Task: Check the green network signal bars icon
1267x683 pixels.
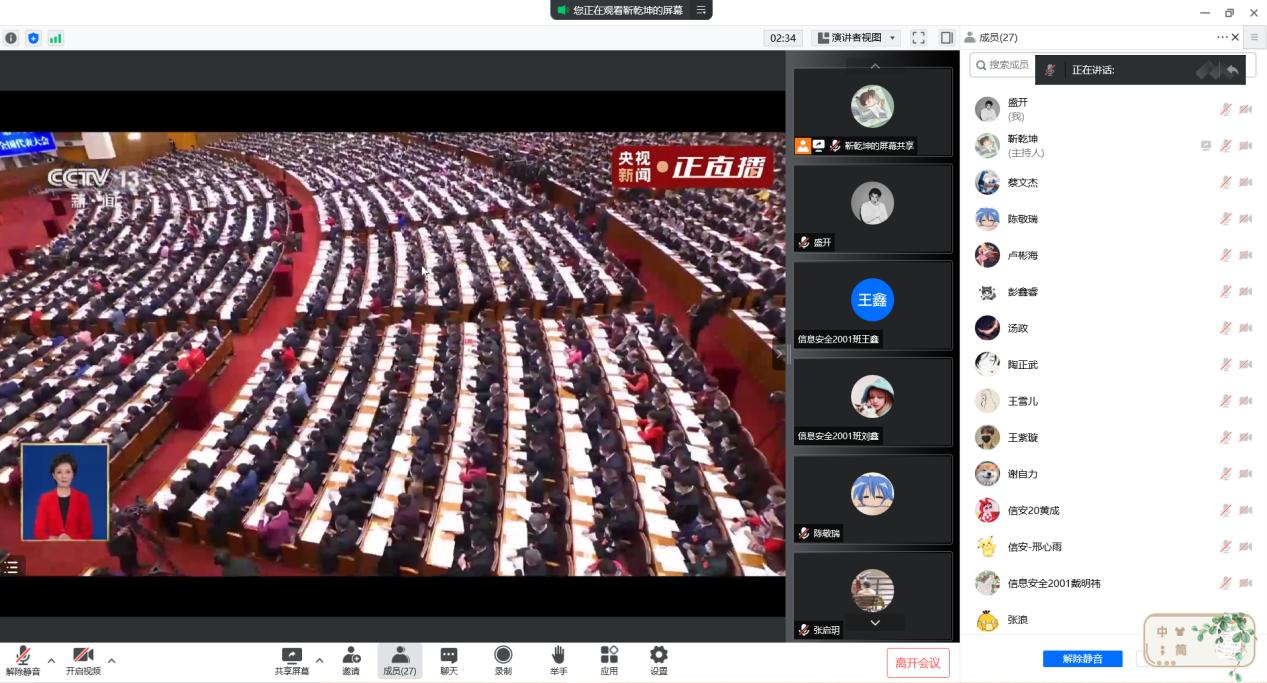Action: click(x=55, y=38)
